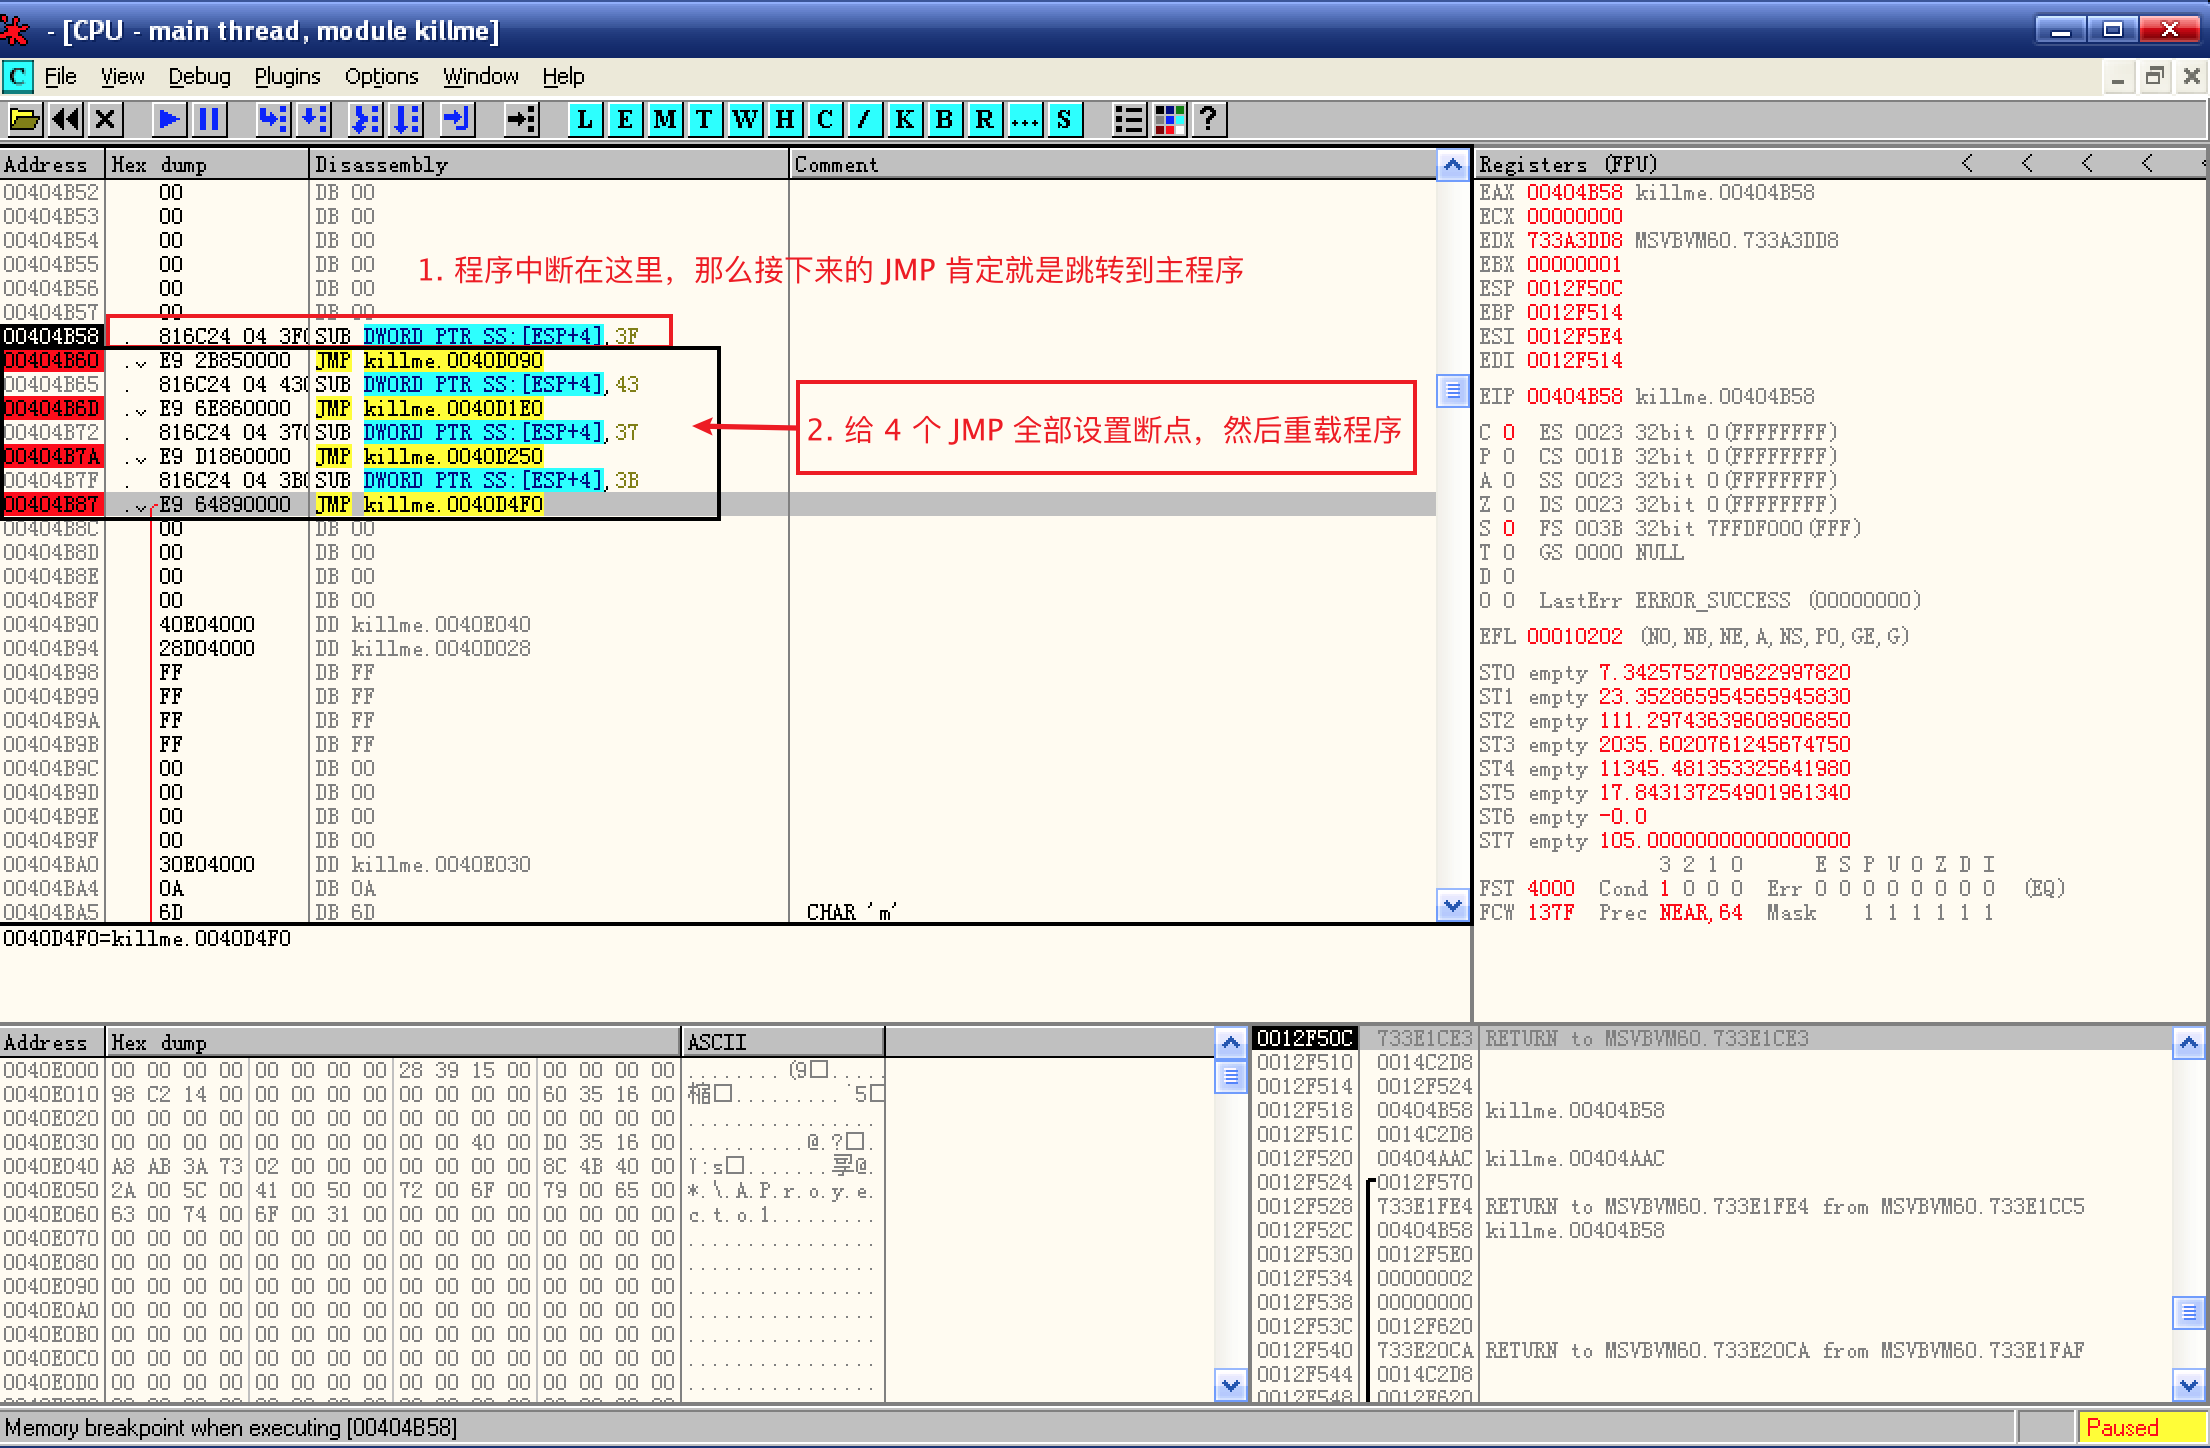Open Memory map with M button
The image size is (2210, 1448).
(665, 120)
